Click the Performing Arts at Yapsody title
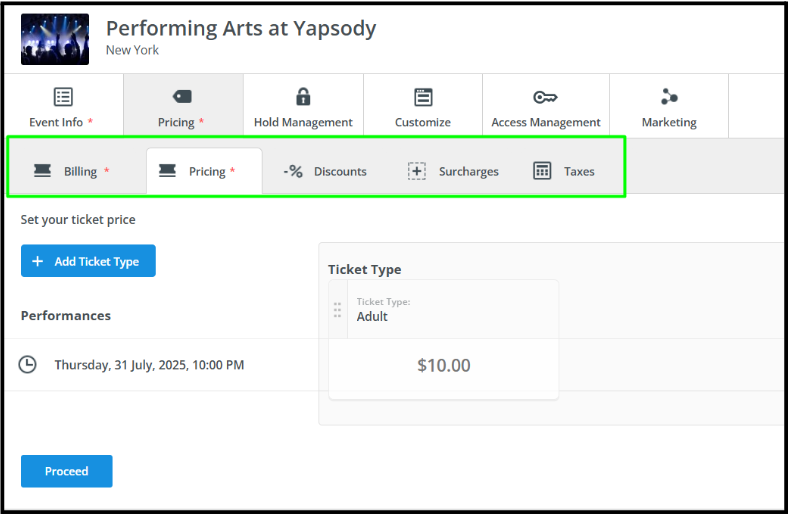 tap(241, 28)
